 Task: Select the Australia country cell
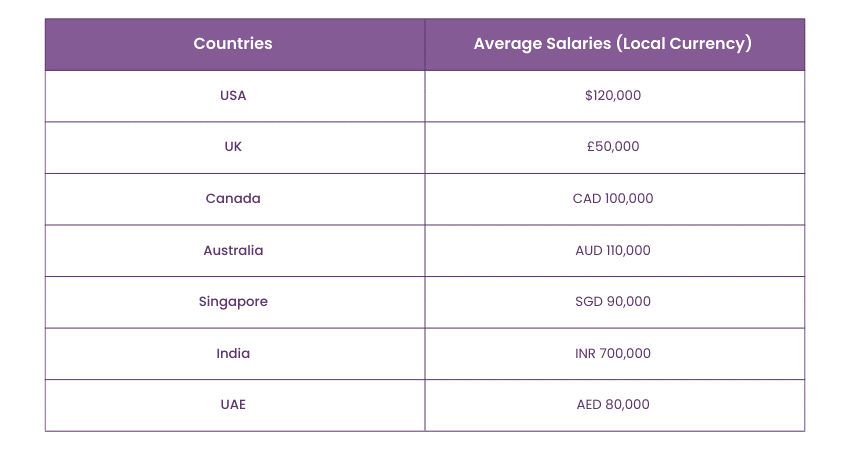(233, 250)
